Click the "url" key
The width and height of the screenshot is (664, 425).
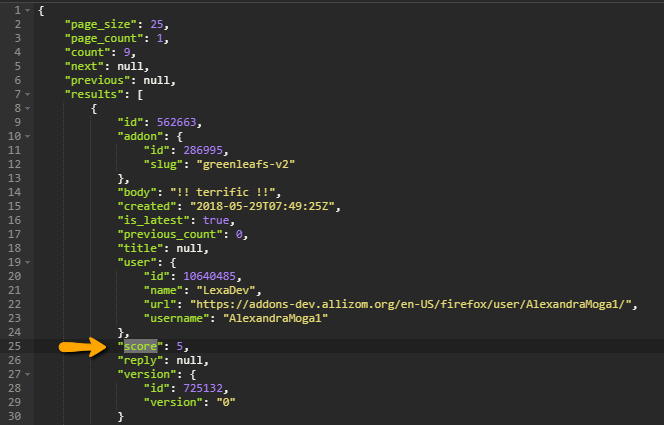pos(160,304)
